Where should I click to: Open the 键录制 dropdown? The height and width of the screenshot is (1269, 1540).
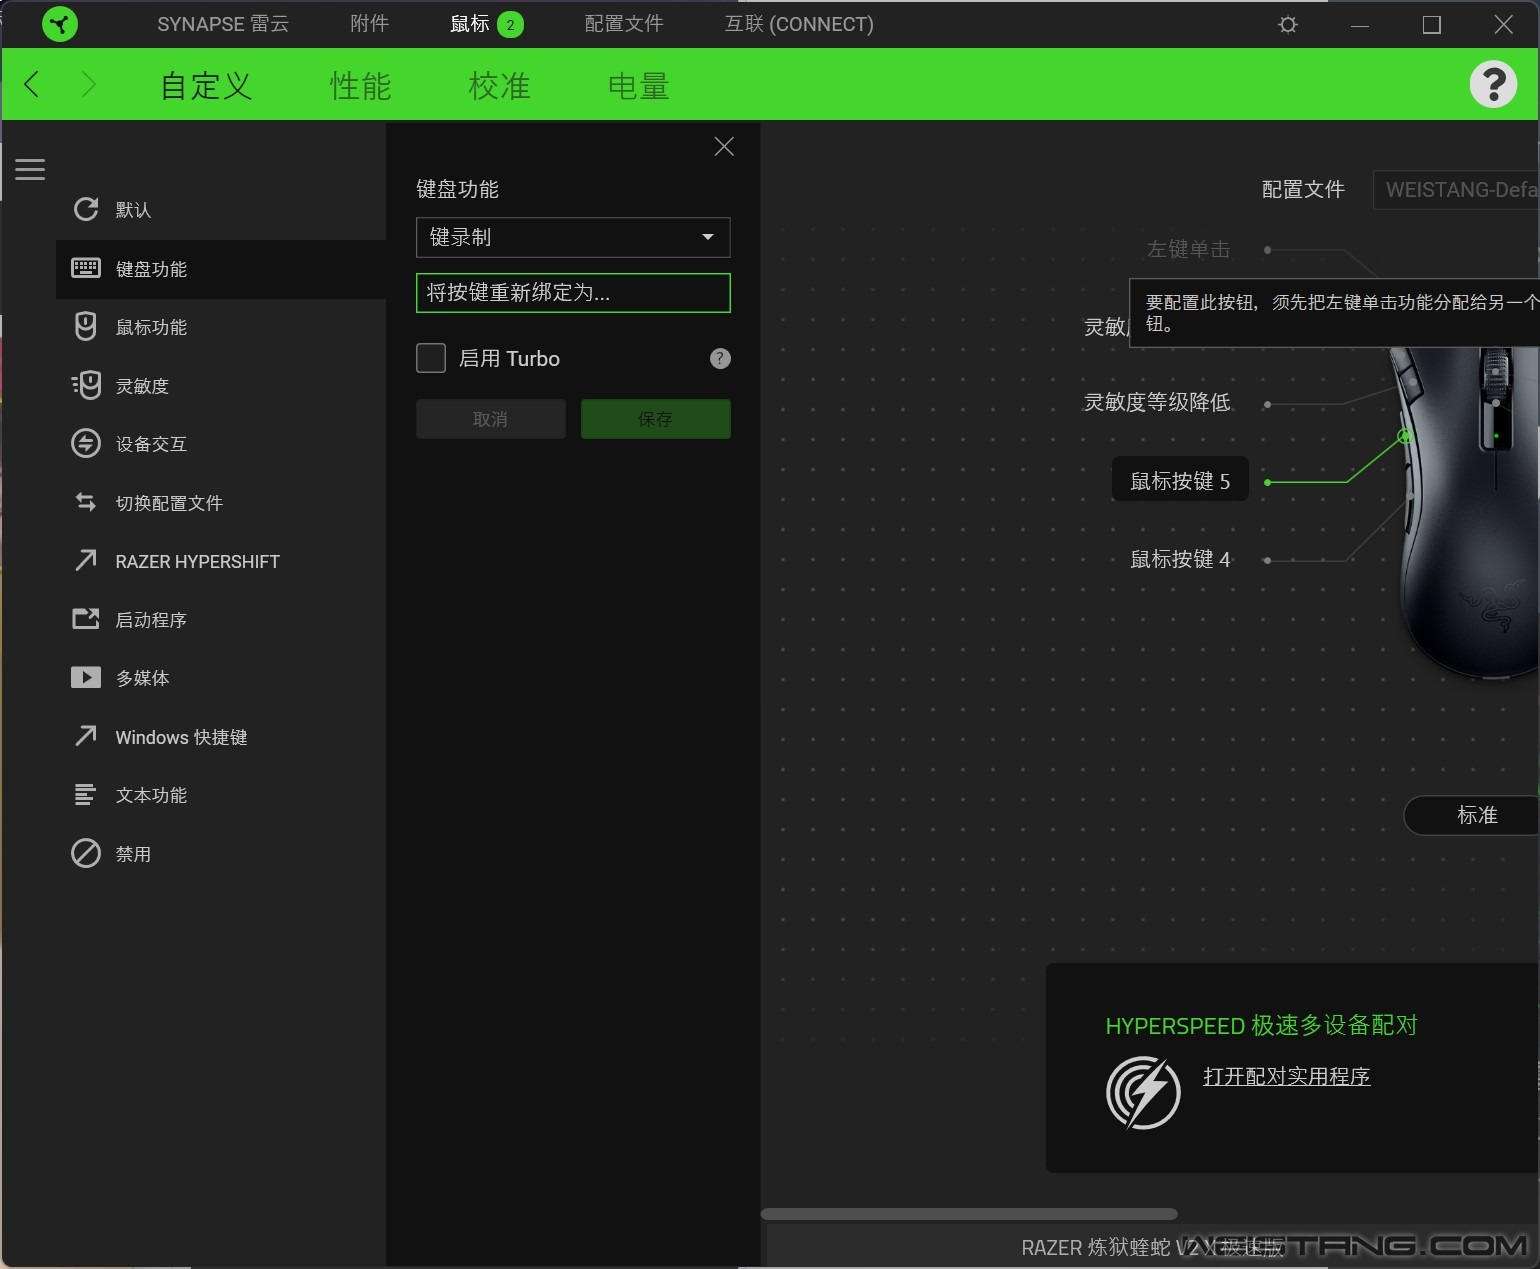(573, 237)
